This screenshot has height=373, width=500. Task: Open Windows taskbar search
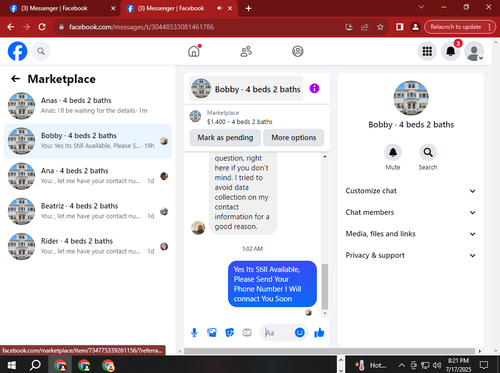click(x=35, y=365)
